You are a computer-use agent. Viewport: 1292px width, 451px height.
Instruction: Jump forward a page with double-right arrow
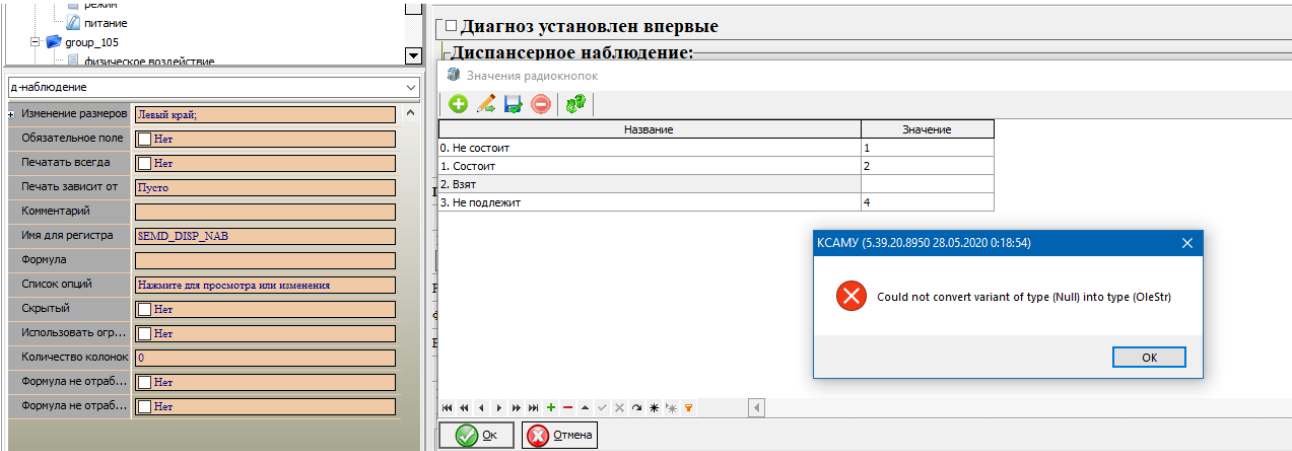(x=516, y=408)
